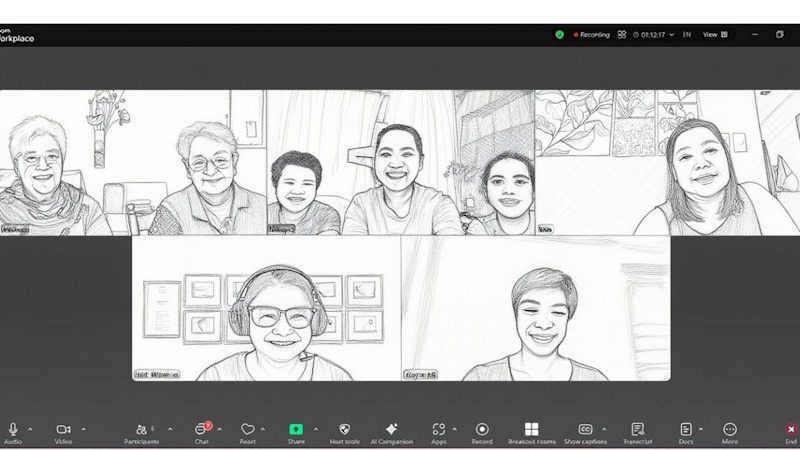Click the green Share screen button
The width and height of the screenshot is (800, 450).
(x=296, y=429)
